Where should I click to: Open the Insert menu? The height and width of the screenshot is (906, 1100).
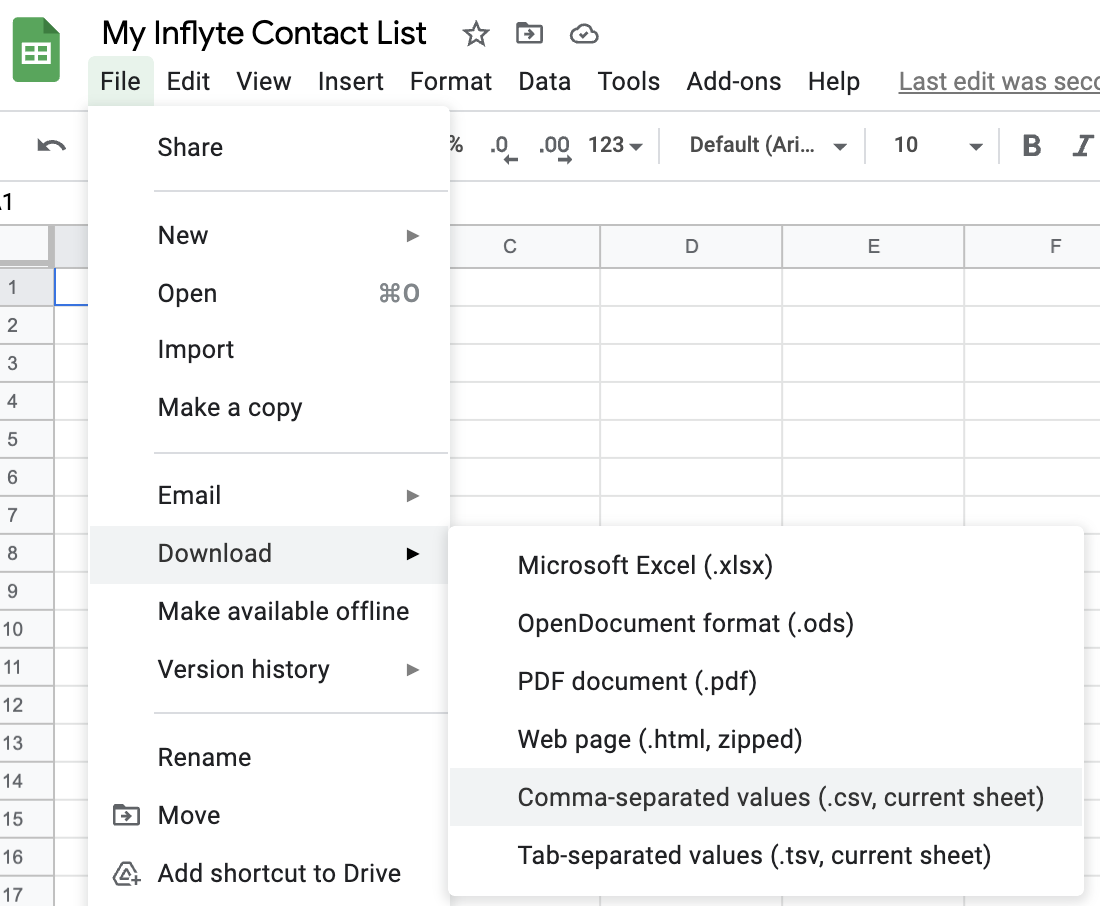[350, 81]
